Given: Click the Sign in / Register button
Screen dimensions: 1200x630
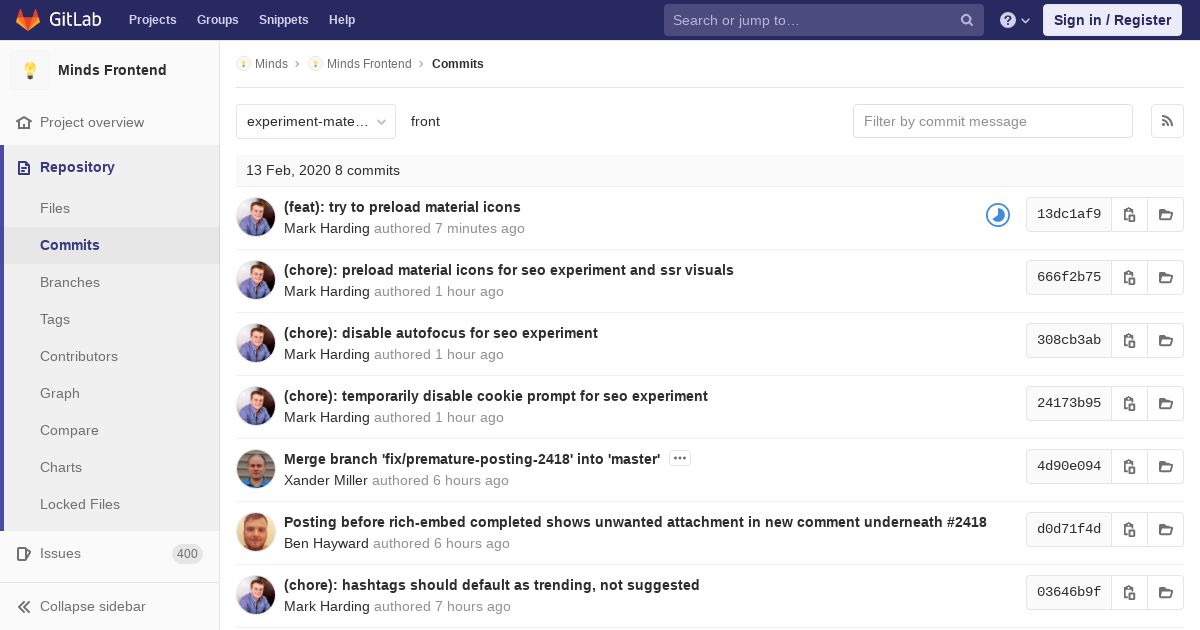Looking at the screenshot, I should pos(1112,20).
